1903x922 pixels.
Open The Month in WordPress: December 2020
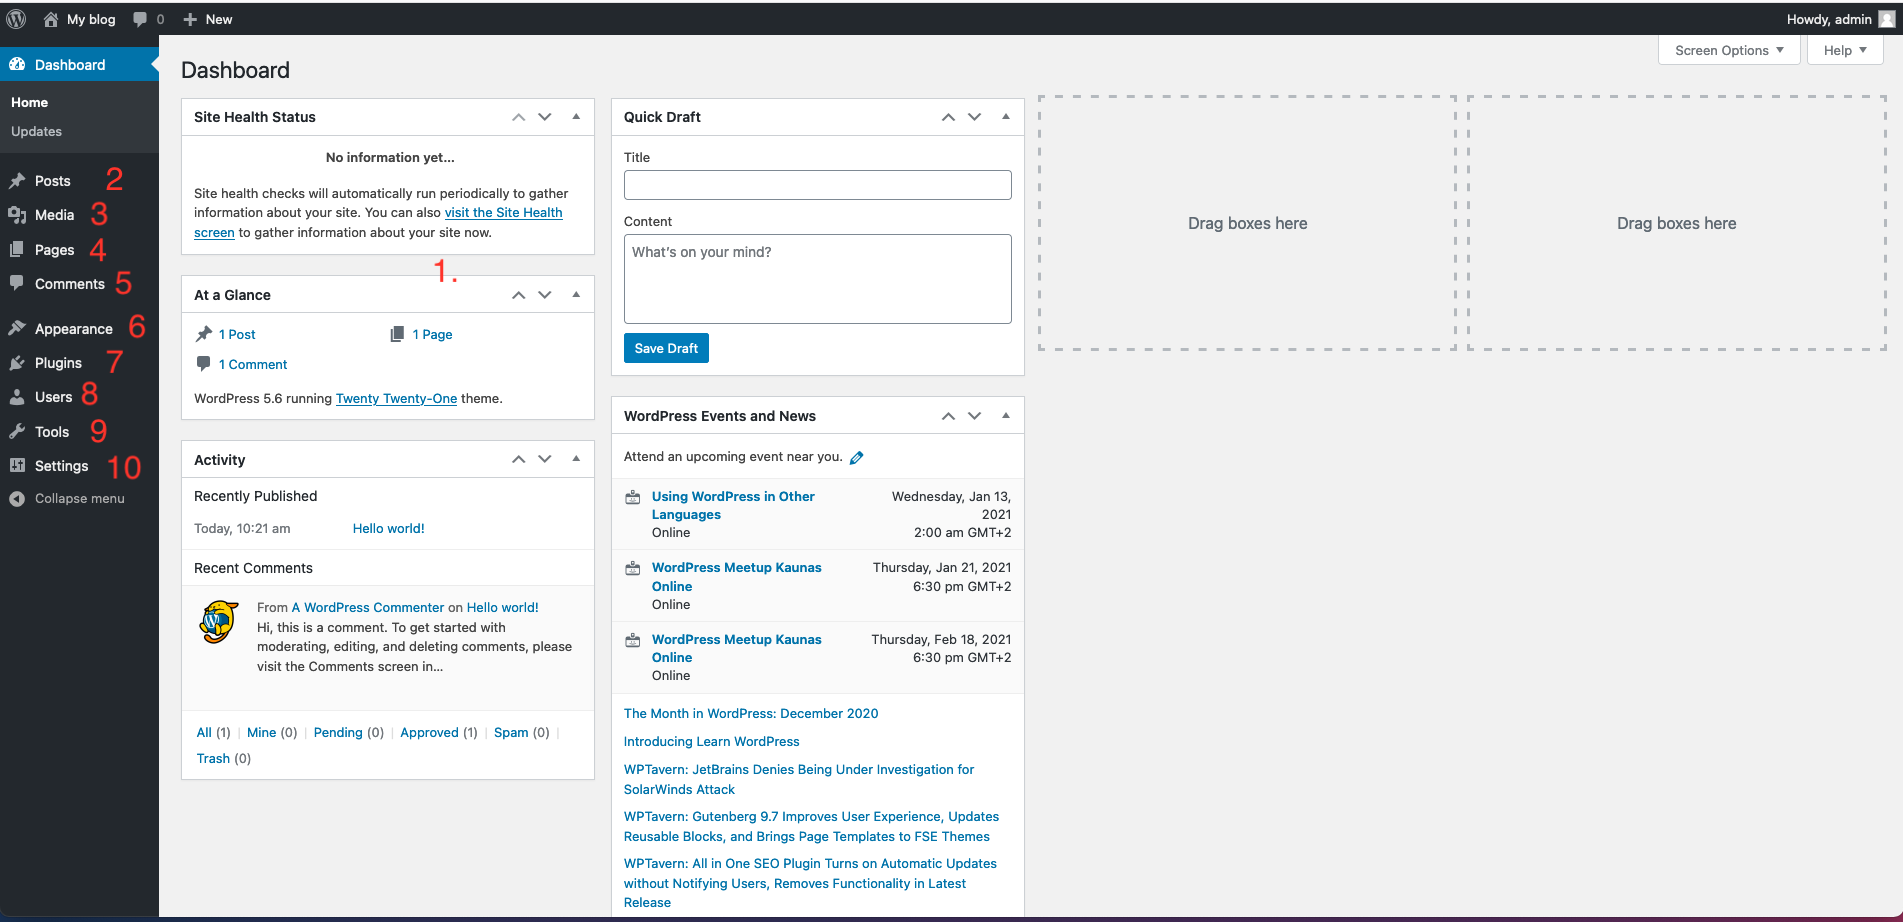[751, 713]
